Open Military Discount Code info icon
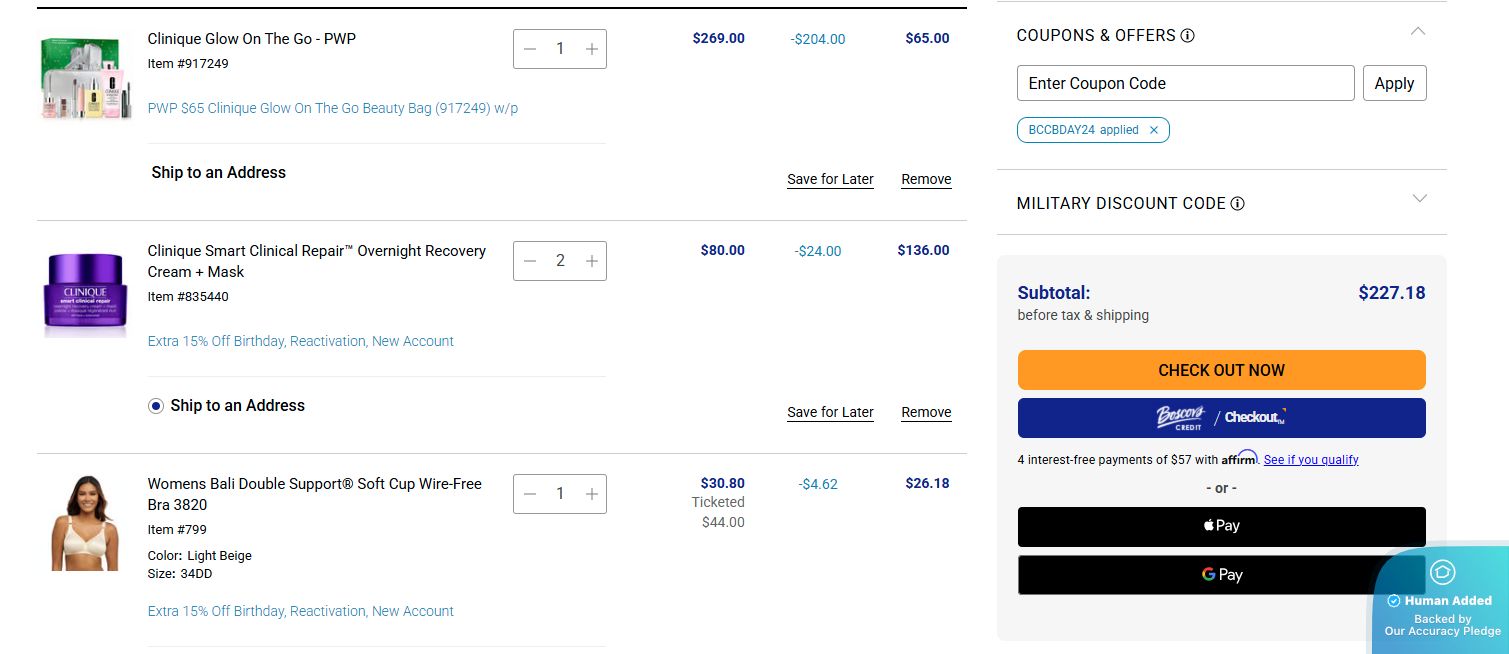Screen dimensions: 1509x654 tap(1237, 204)
